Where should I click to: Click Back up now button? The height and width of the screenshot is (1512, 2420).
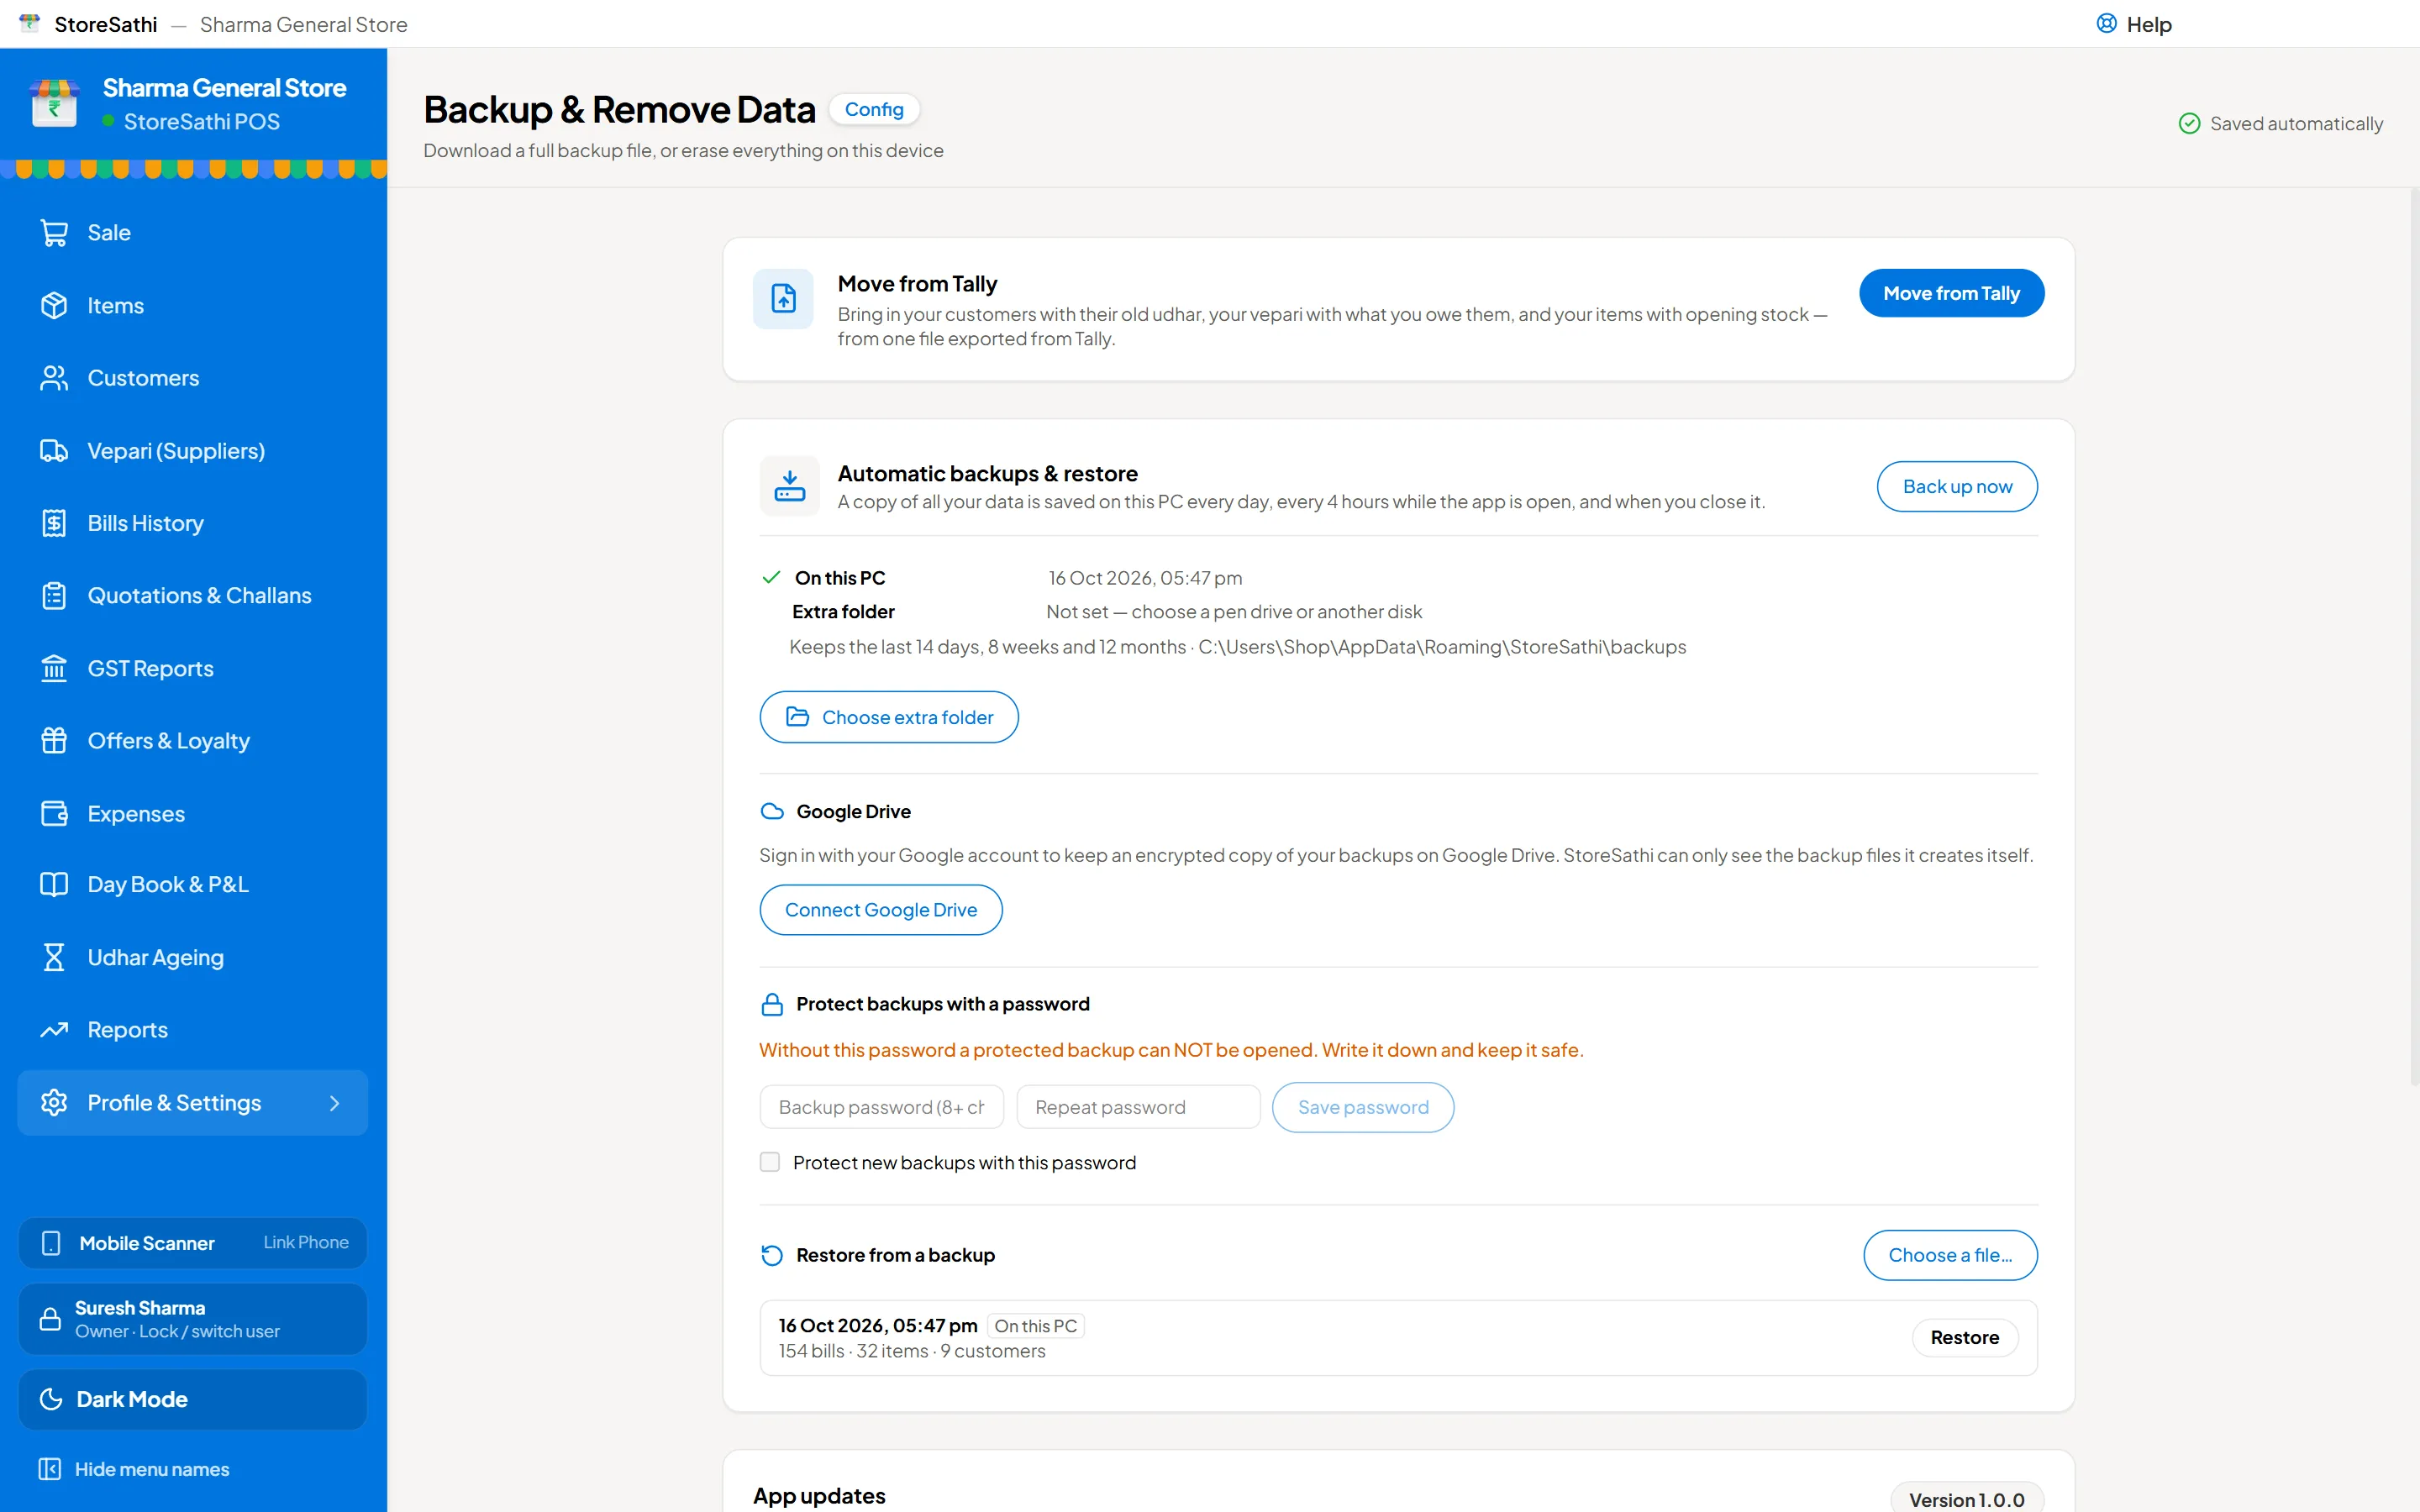click(1957, 486)
